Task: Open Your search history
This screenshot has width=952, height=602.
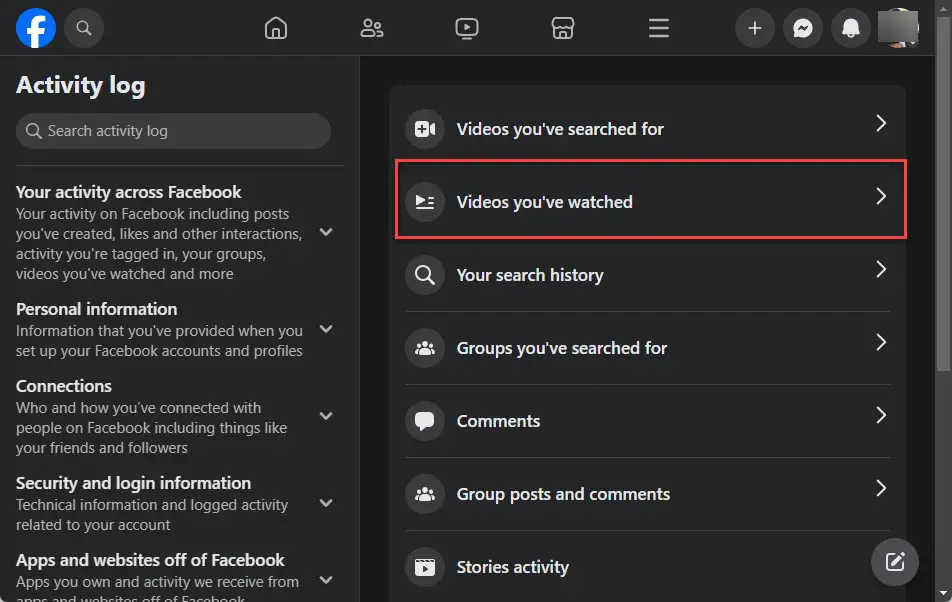Action: pos(647,275)
